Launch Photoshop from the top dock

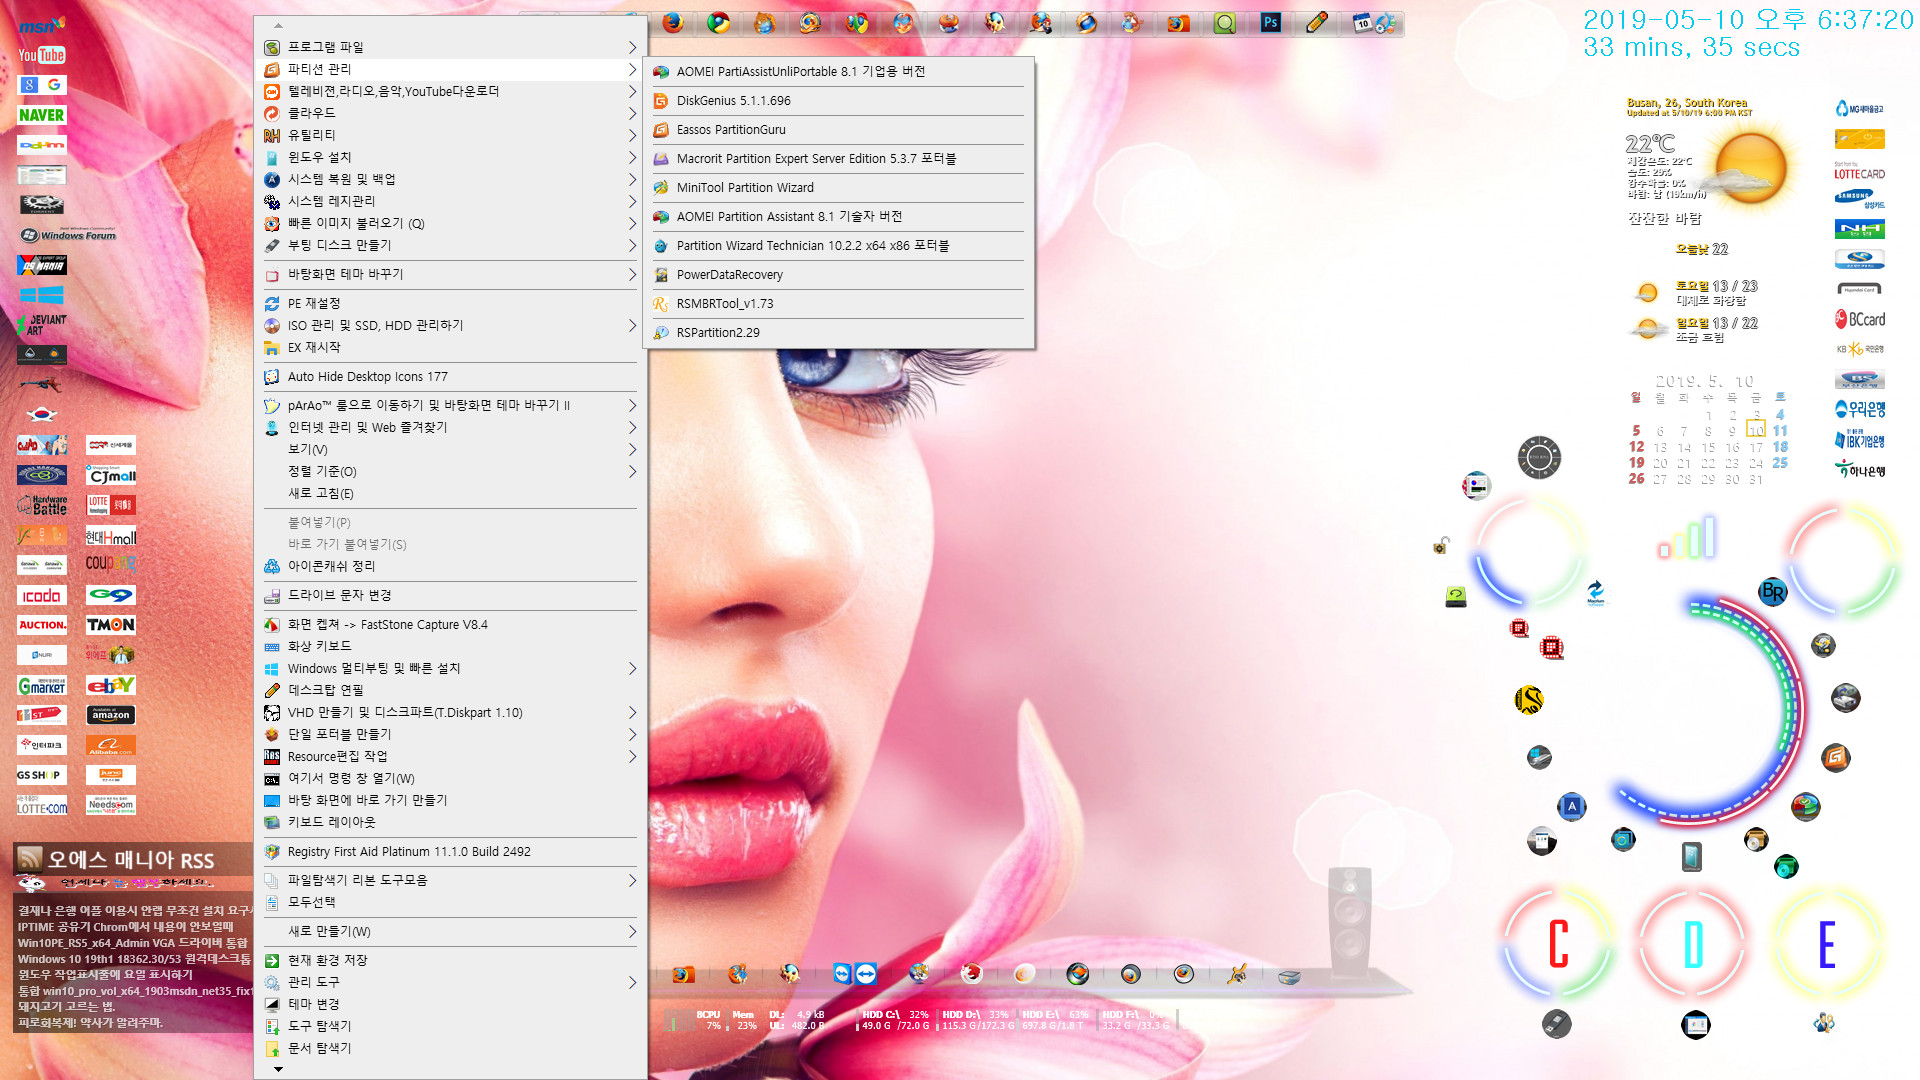tap(1271, 22)
